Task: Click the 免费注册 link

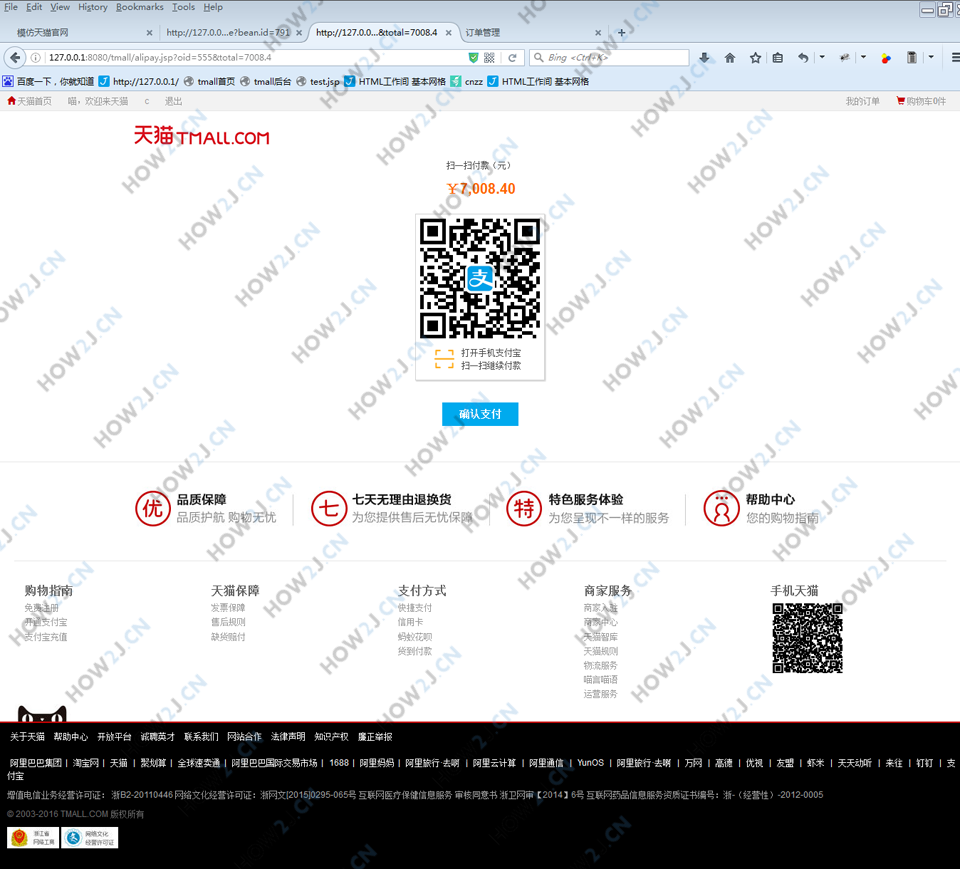Action: pos(42,608)
